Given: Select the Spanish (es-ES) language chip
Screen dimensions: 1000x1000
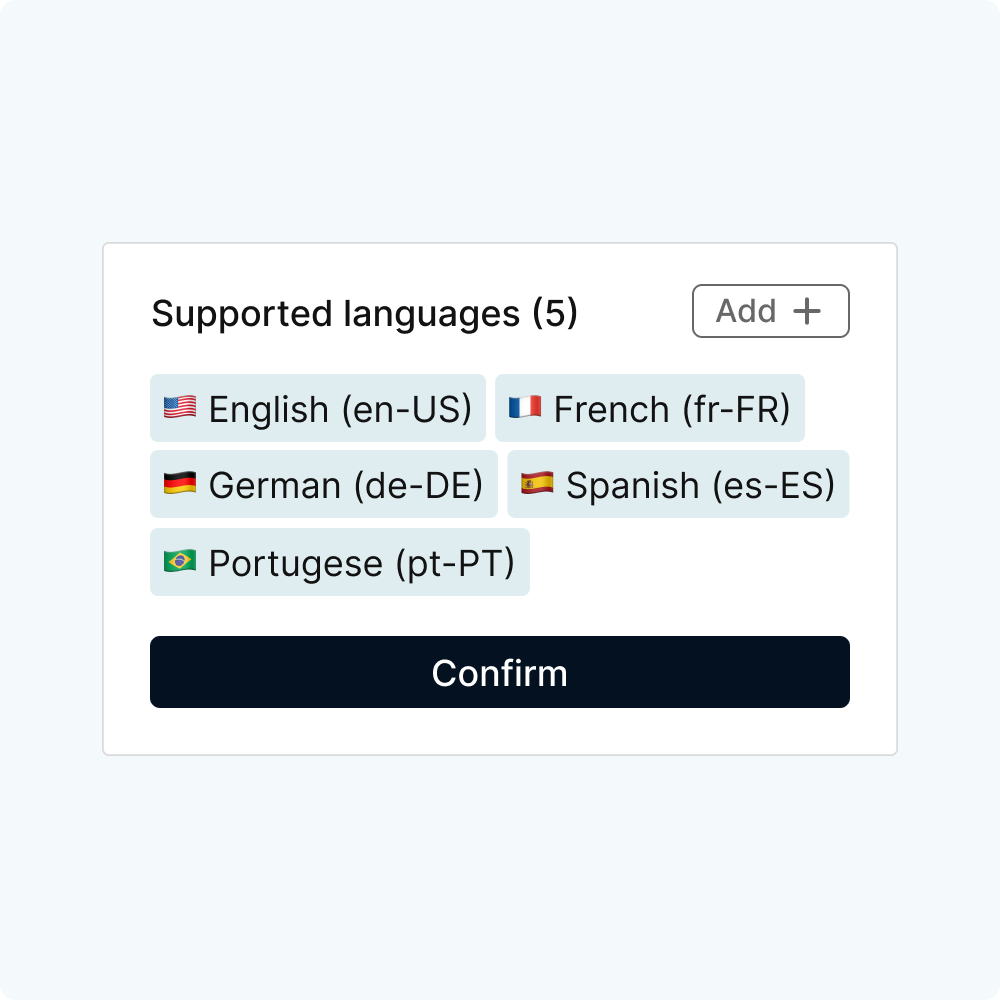Looking at the screenshot, I should [x=678, y=484].
